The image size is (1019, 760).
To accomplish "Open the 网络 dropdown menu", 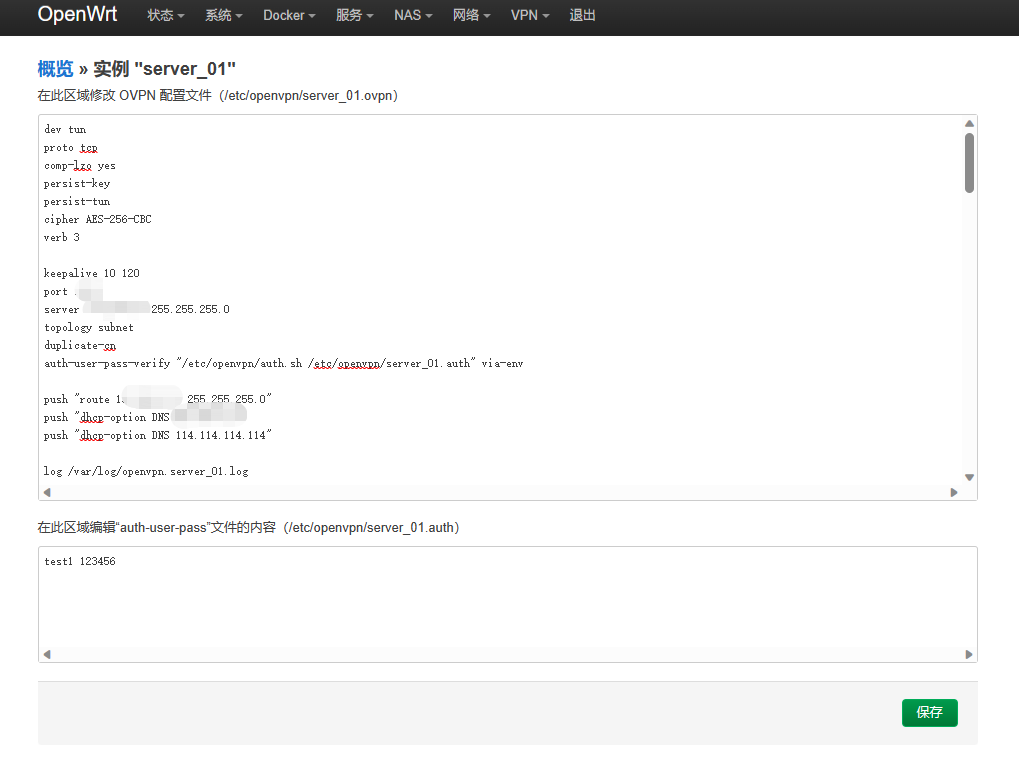I will point(471,16).
